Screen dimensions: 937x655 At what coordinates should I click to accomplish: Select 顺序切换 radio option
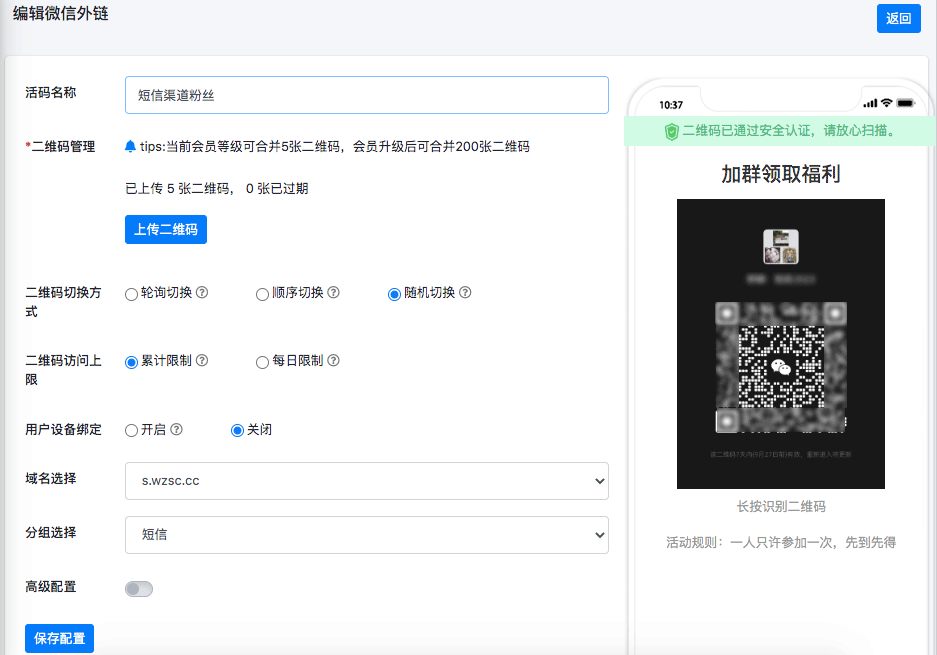[263, 294]
